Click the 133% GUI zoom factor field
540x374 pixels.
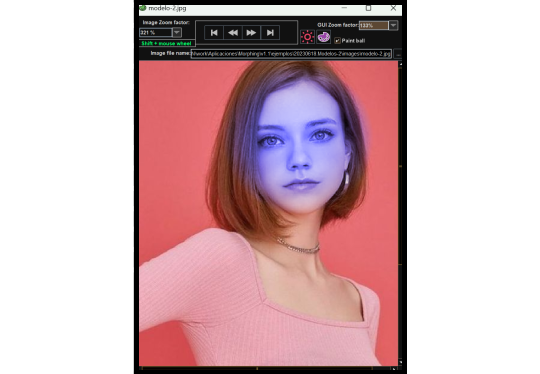374,25
